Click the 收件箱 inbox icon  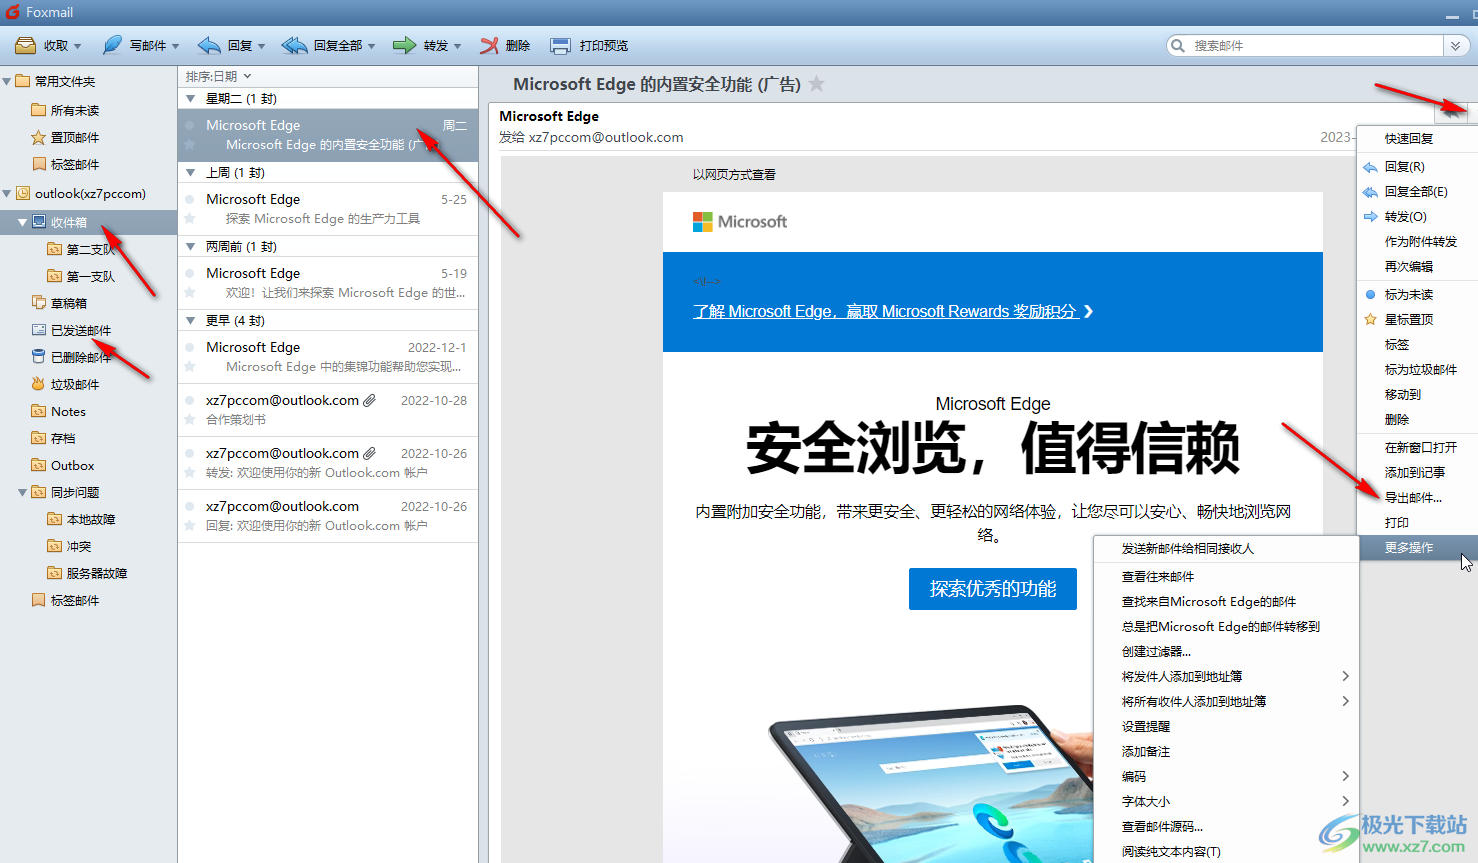tap(39, 222)
